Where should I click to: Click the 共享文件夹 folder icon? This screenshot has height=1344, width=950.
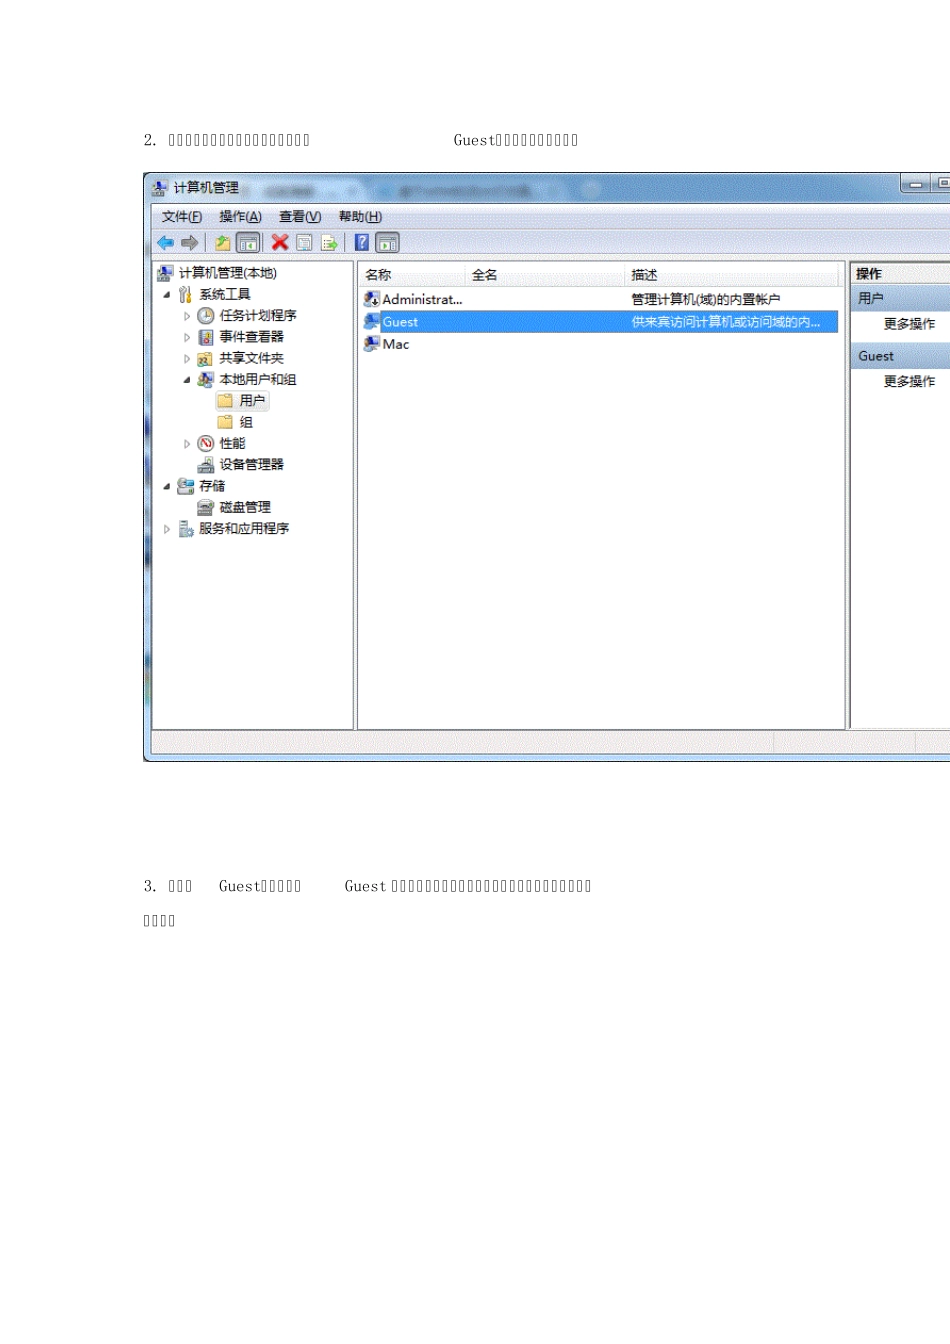[206, 358]
